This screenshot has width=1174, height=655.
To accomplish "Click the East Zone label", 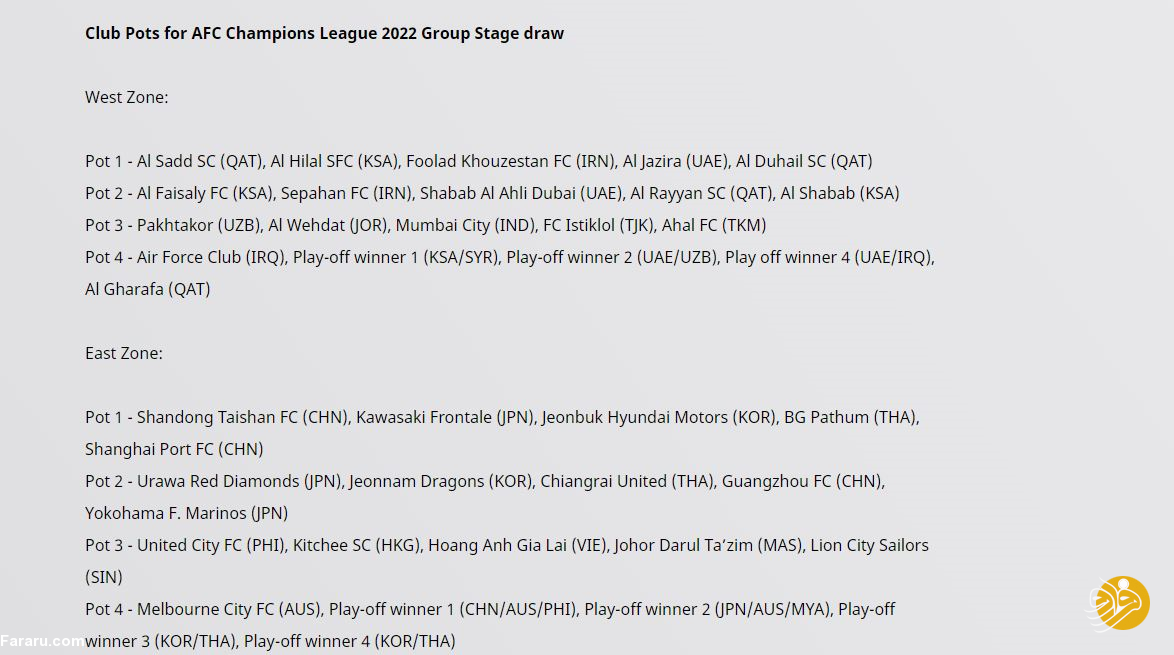I will [x=123, y=353].
